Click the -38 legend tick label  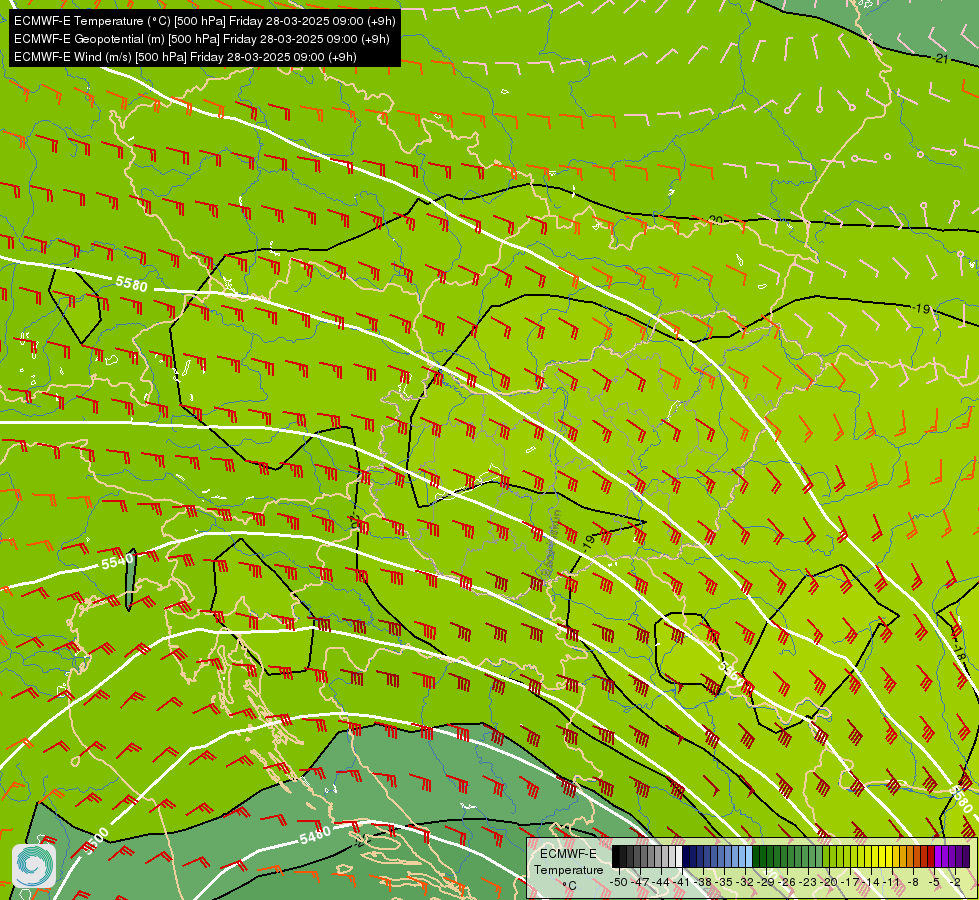click(703, 882)
